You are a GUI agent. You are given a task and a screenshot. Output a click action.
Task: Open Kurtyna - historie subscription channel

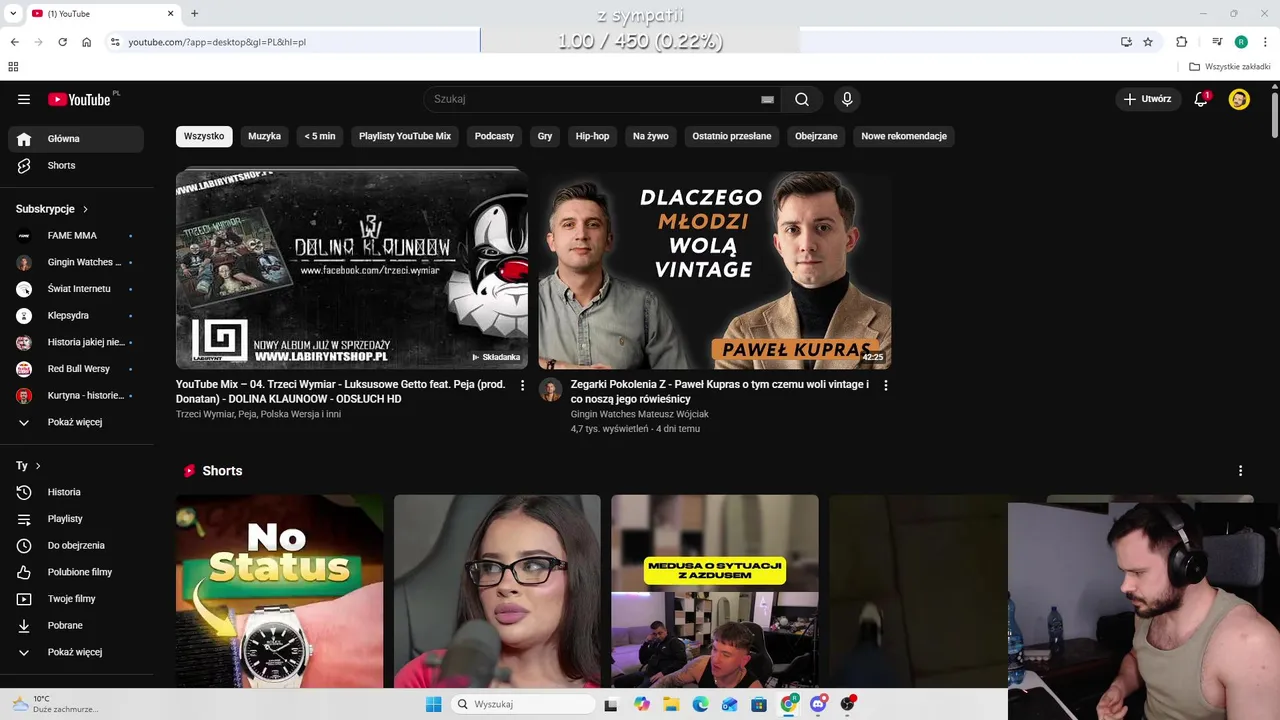click(76, 395)
